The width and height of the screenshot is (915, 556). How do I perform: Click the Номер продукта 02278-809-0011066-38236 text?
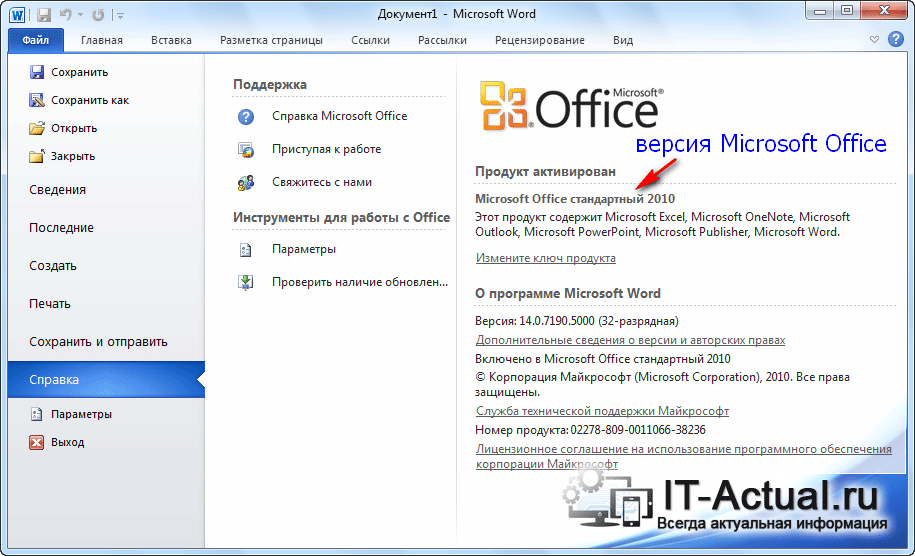(590, 430)
